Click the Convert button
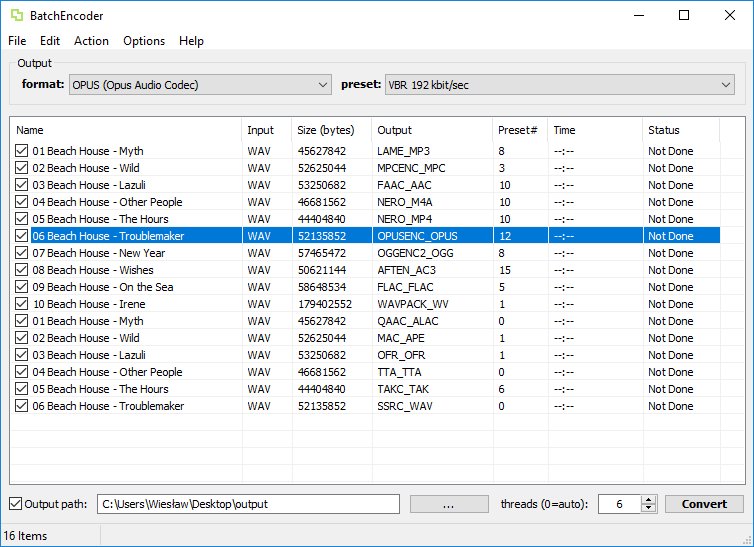 (x=704, y=504)
